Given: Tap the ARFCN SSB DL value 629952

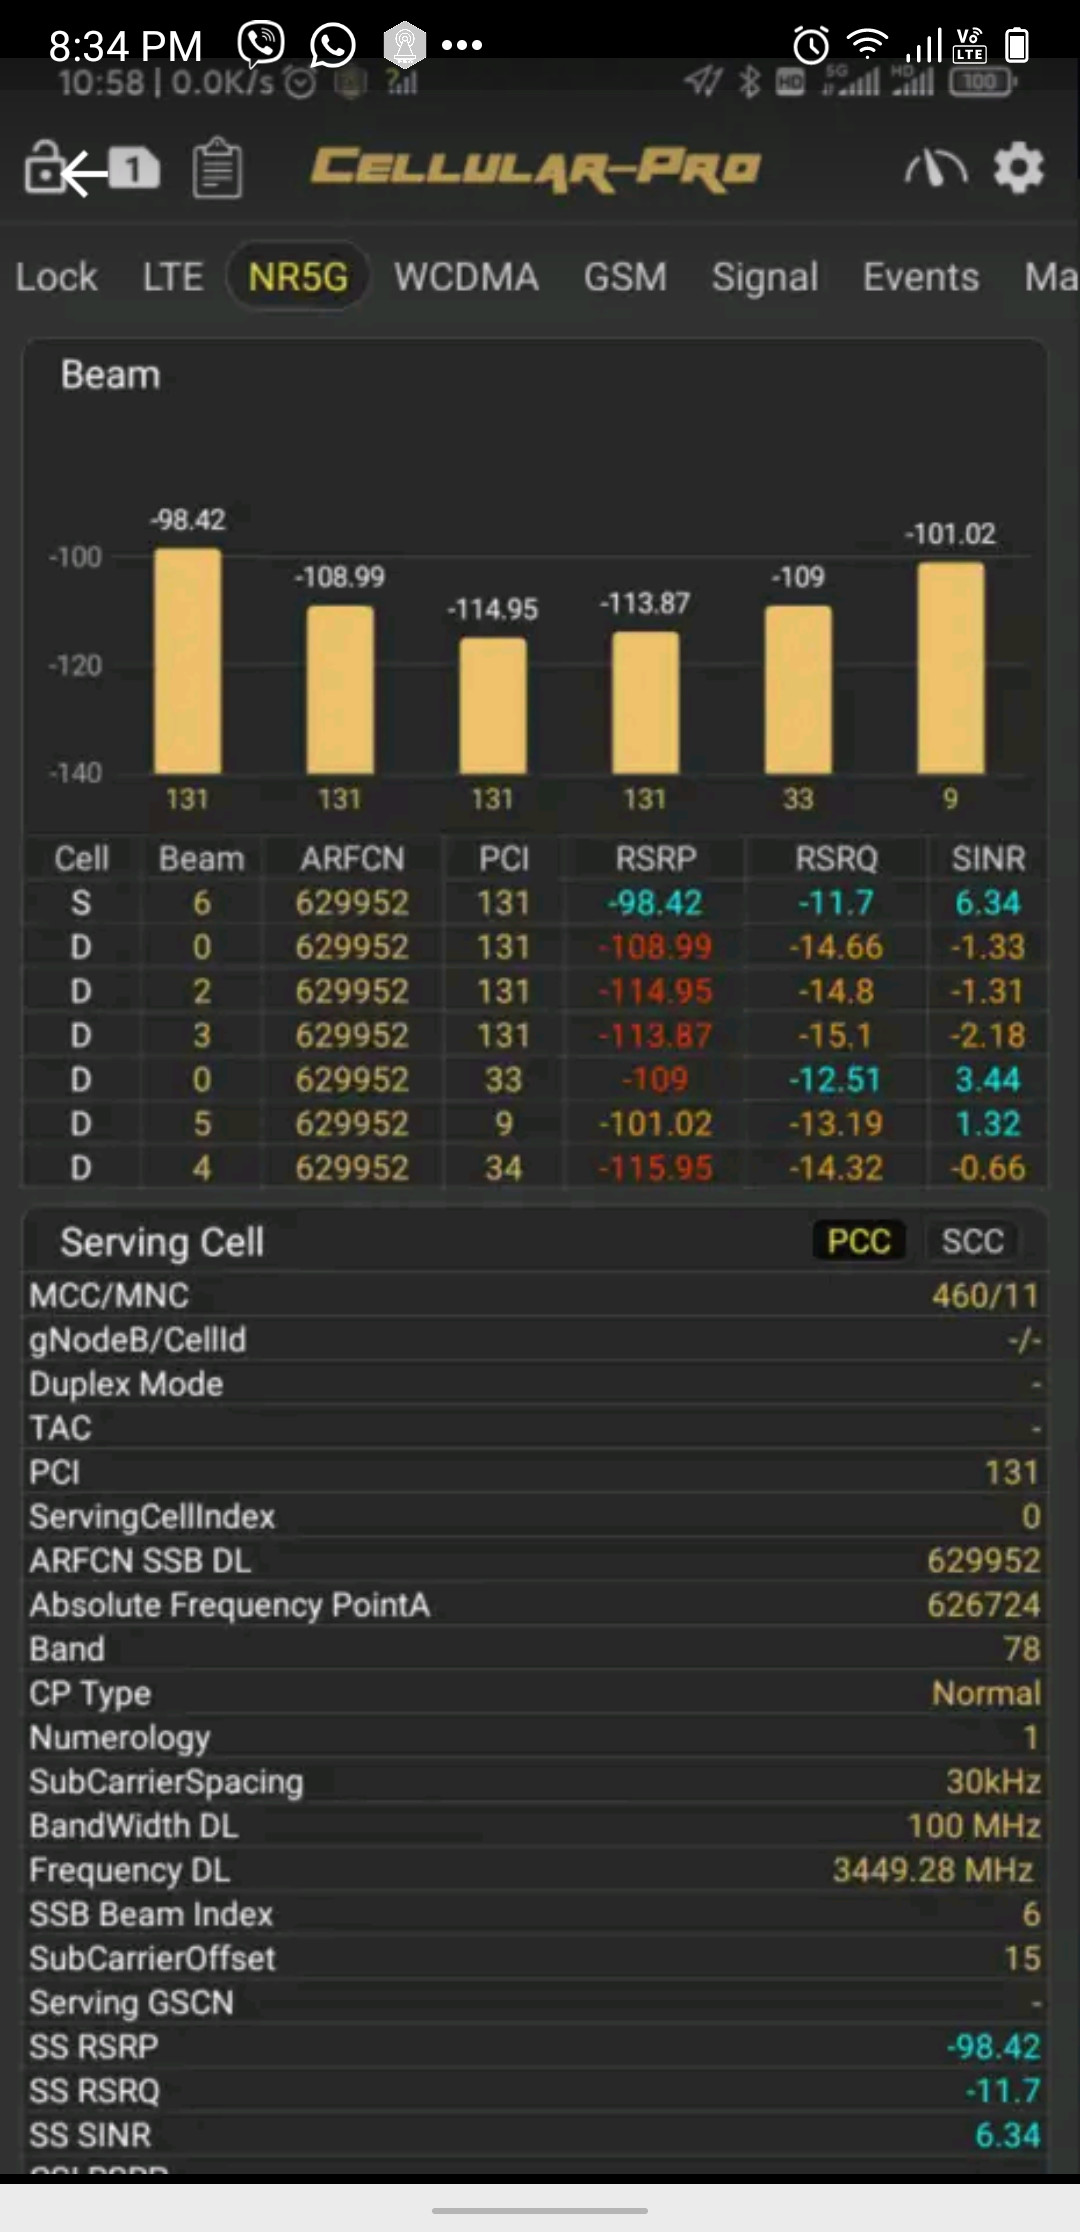Looking at the screenshot, I should pos(984,1561).
